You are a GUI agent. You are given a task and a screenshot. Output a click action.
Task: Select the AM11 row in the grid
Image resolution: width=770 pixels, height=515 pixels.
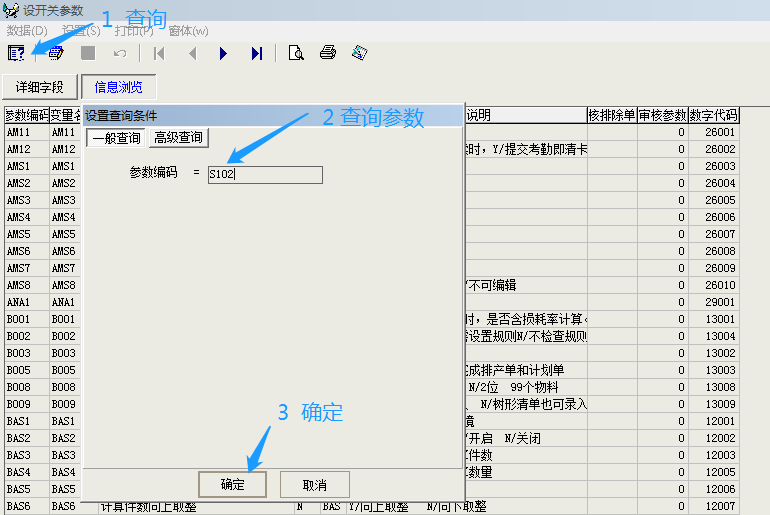[26, 132]
